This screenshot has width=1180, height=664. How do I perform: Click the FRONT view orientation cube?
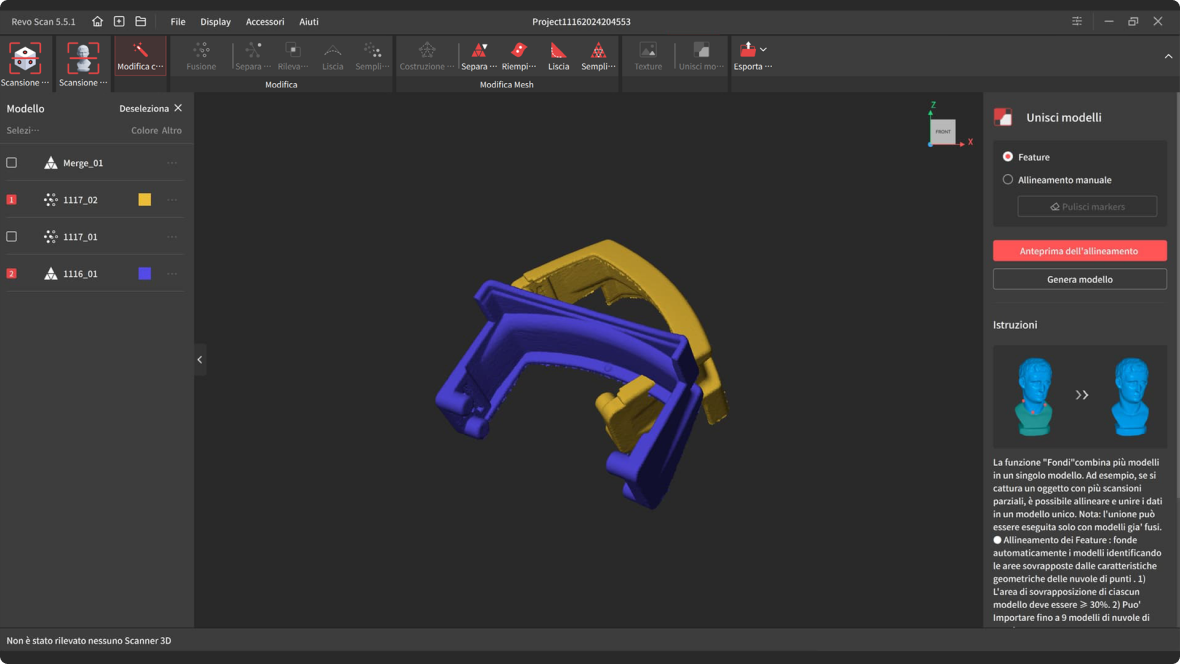[x=943, y=131]
